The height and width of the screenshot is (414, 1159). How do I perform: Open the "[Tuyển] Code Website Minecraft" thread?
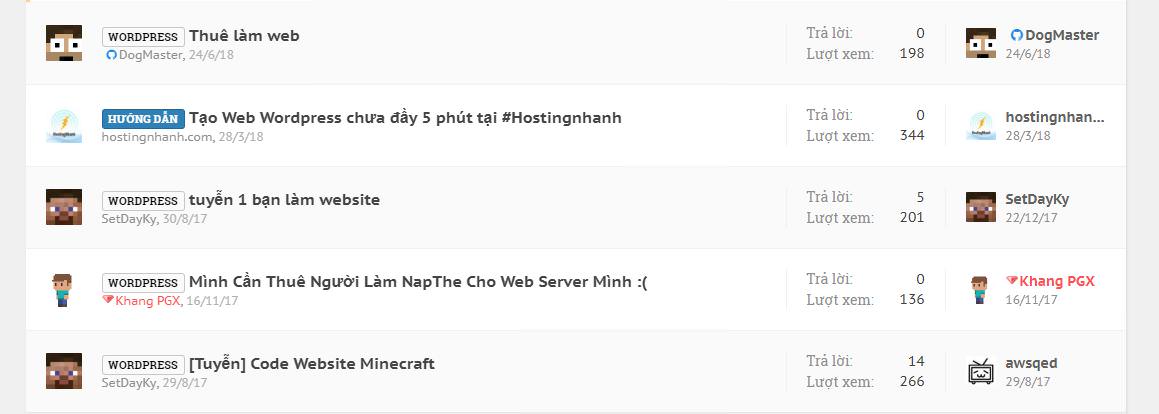[x=311, y=364]
